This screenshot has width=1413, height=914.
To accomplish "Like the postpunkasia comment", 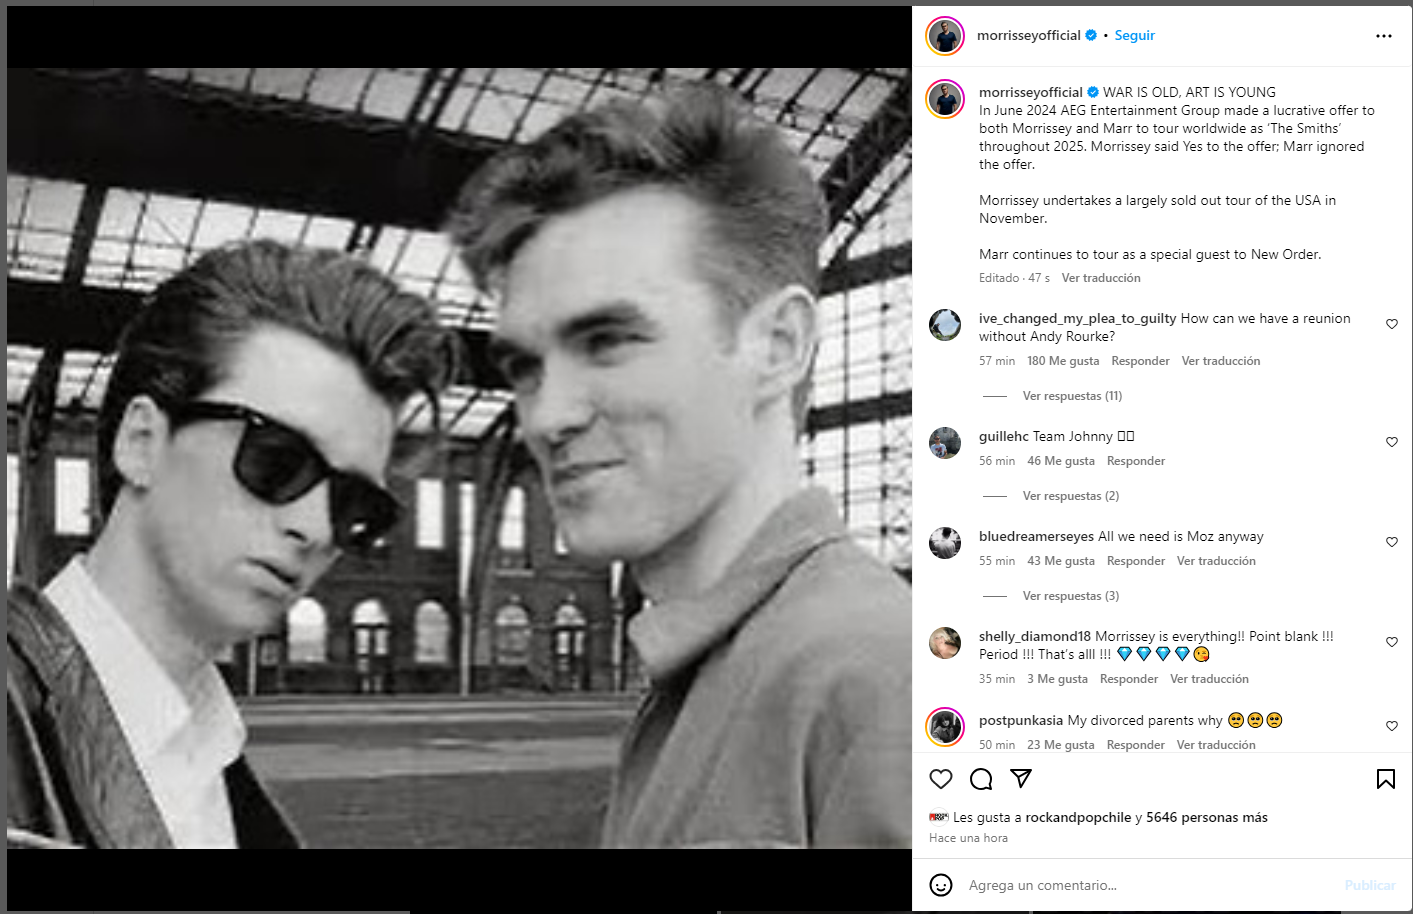I will tap(1392, 726).
